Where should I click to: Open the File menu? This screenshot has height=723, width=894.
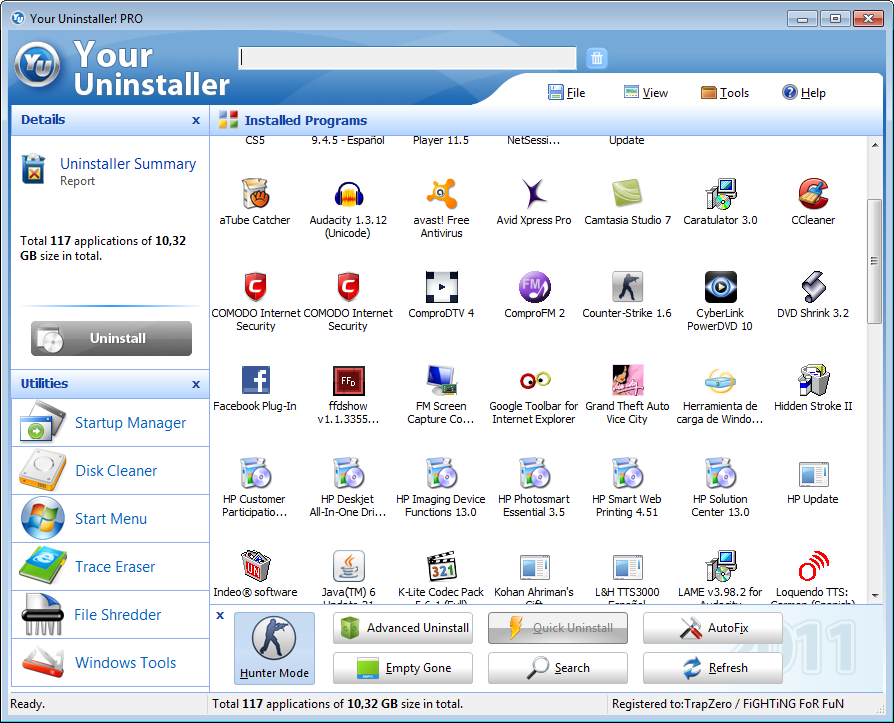coord(566,92)
